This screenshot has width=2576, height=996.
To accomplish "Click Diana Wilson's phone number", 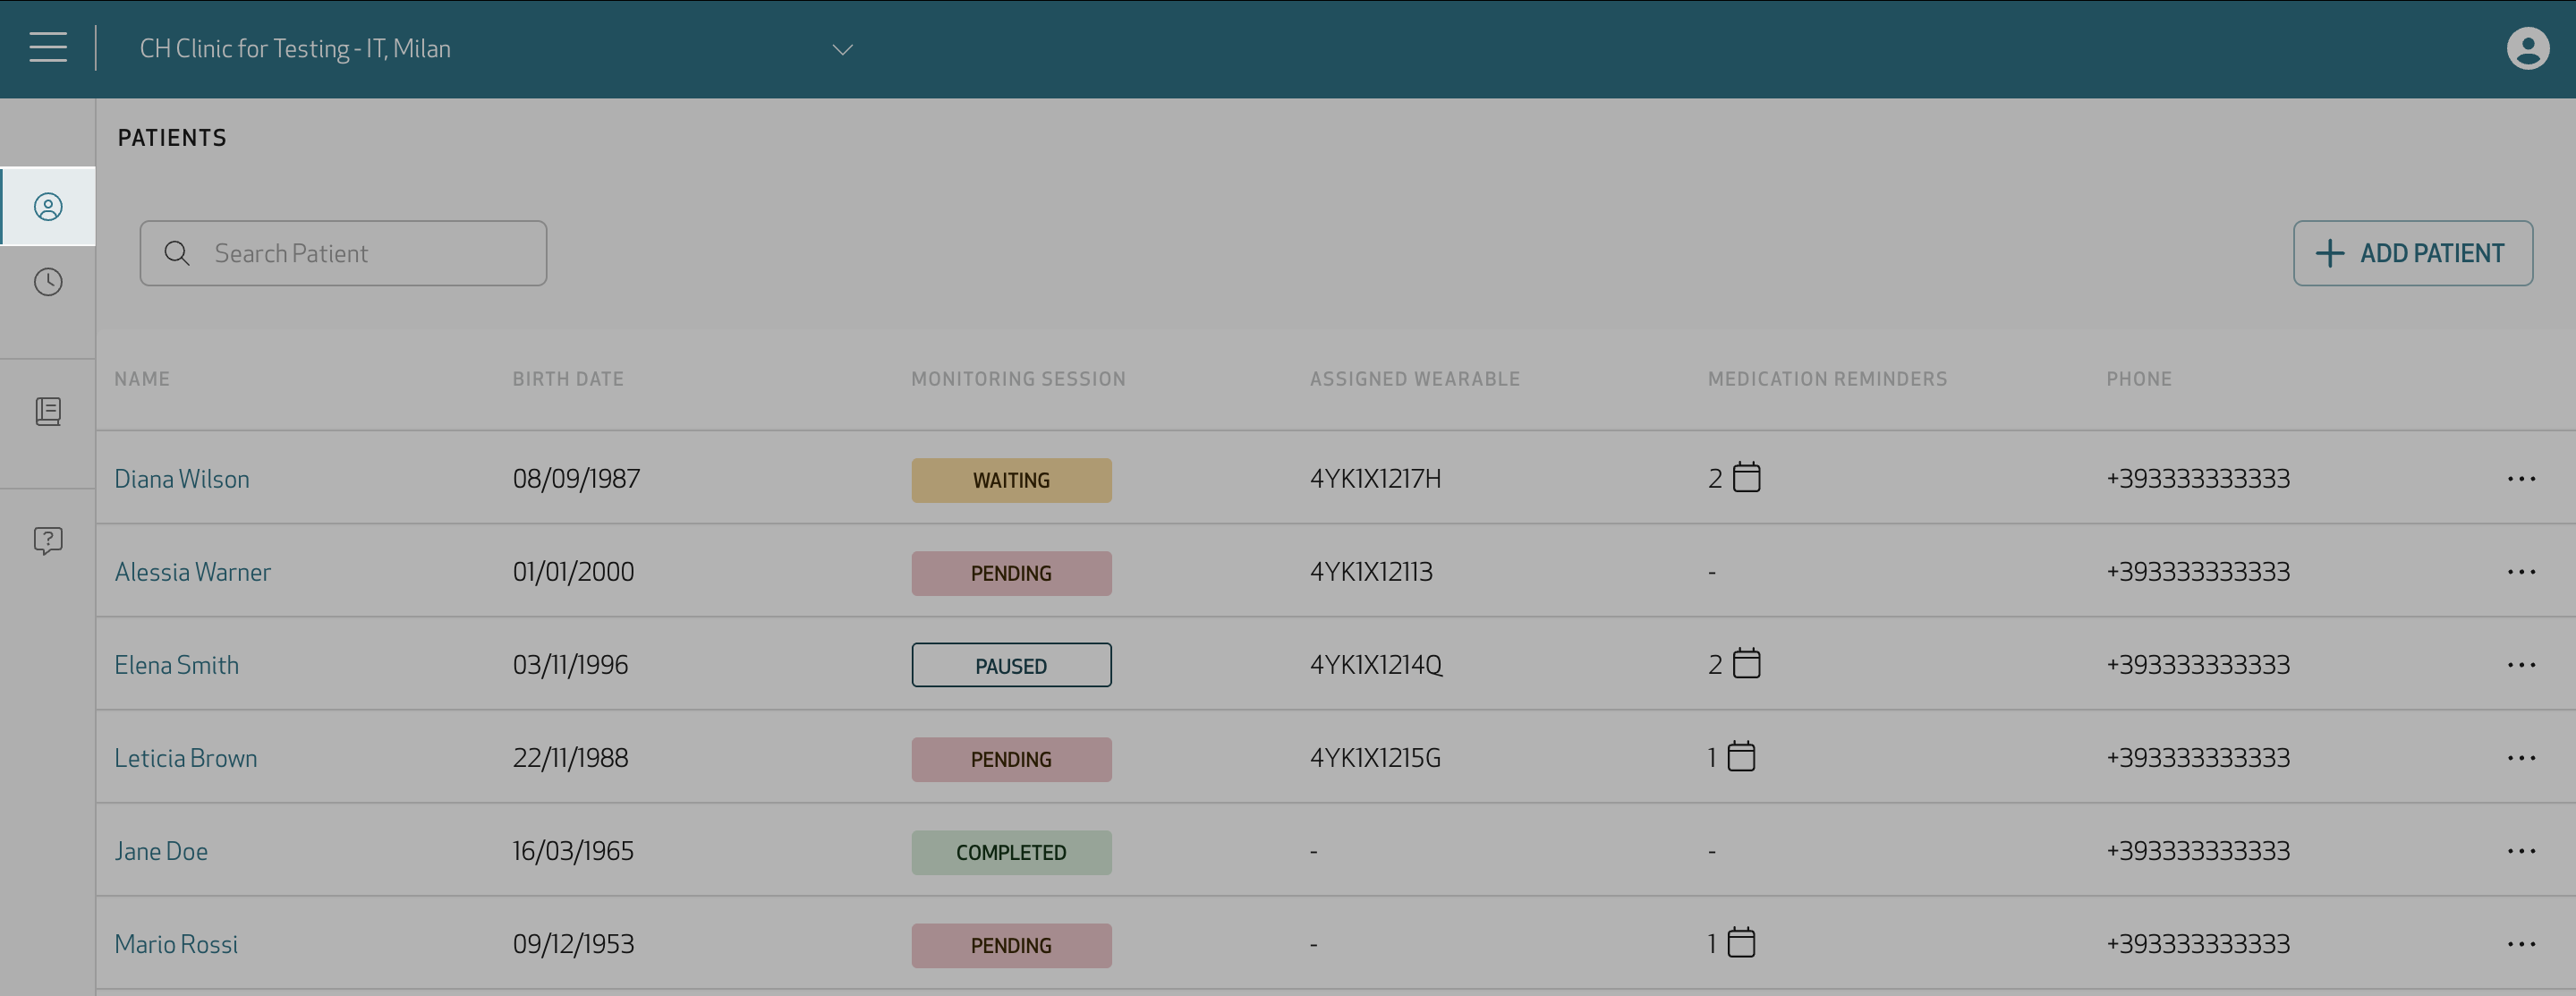I will 2198,479.
